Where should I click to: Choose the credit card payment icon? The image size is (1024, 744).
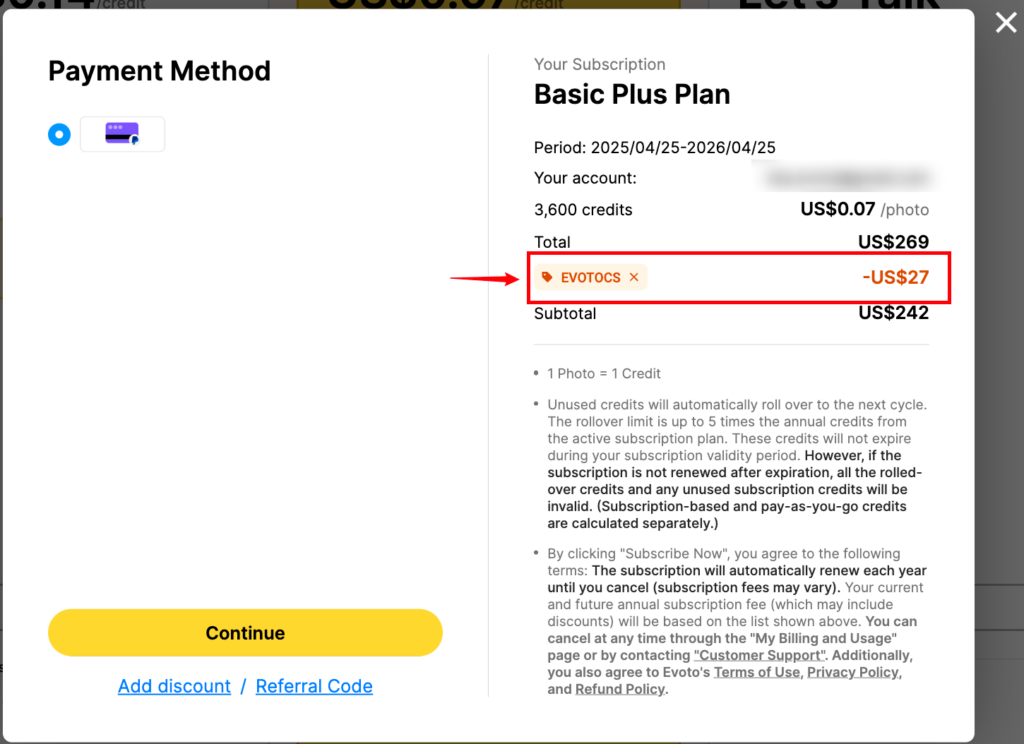pos(122,134)
